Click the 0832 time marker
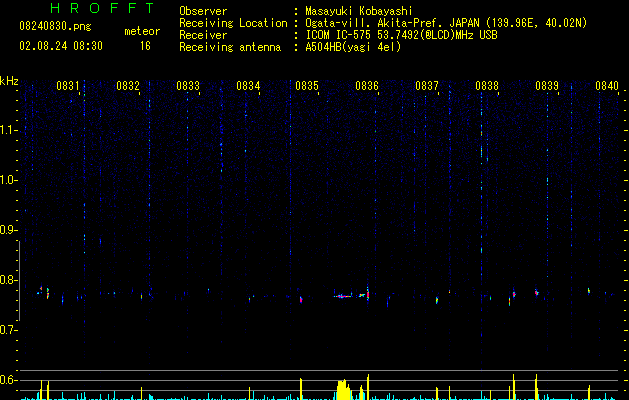Screen dimensions: 629x400 pos(128,86)
